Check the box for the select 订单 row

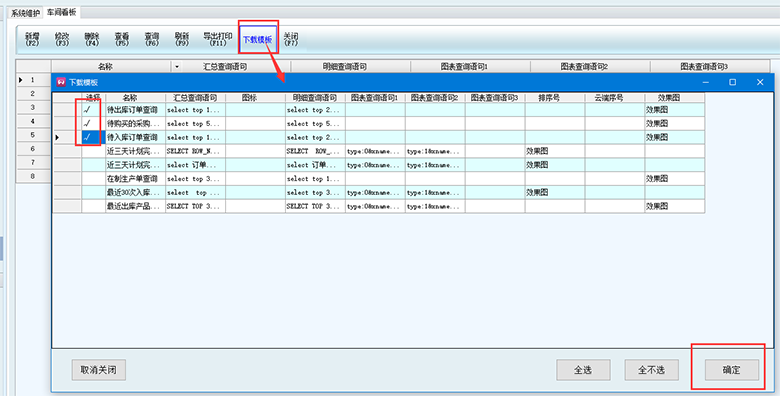coord(94,165)
